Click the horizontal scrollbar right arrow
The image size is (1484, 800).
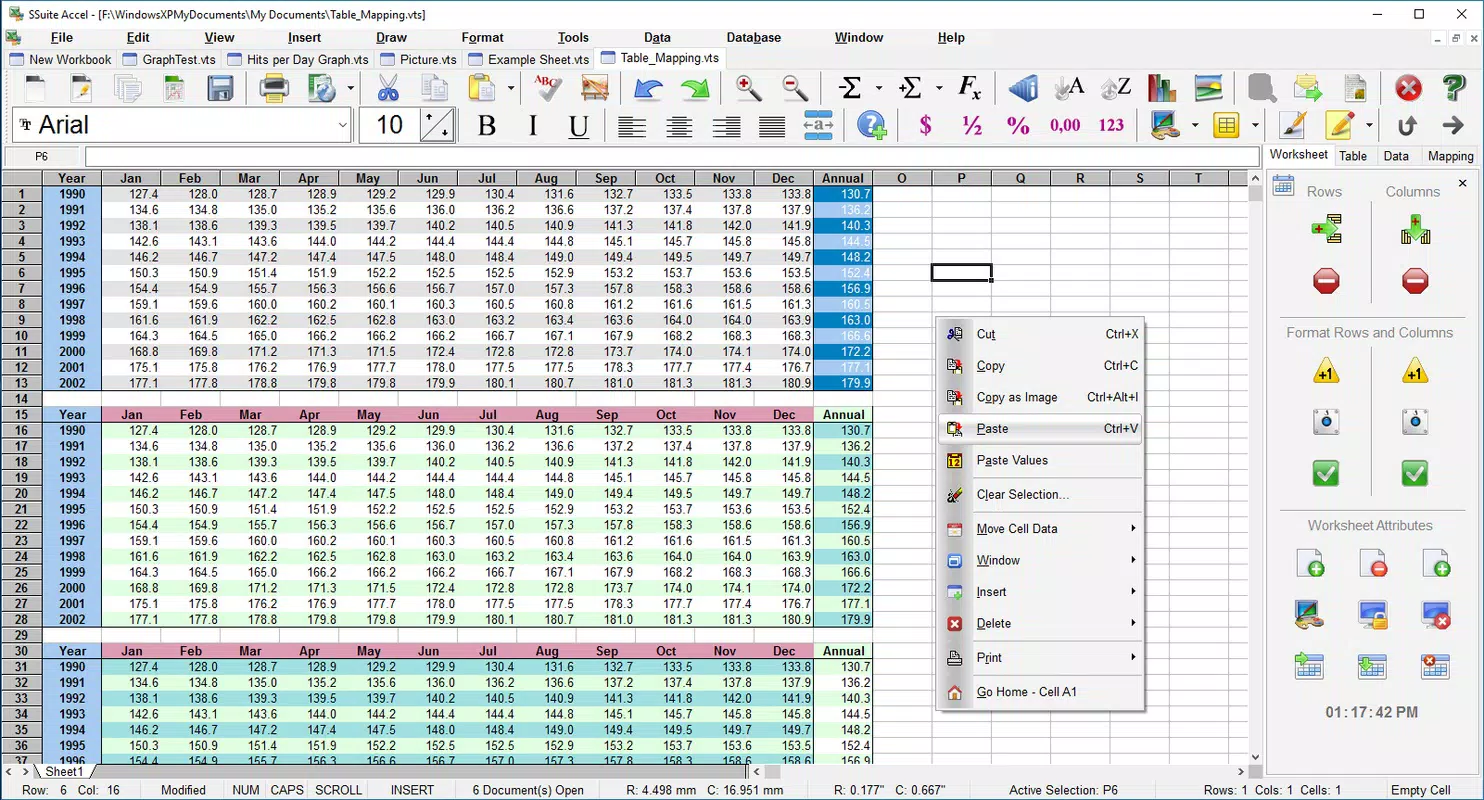pyautogui.click(x=1242, y=772)
